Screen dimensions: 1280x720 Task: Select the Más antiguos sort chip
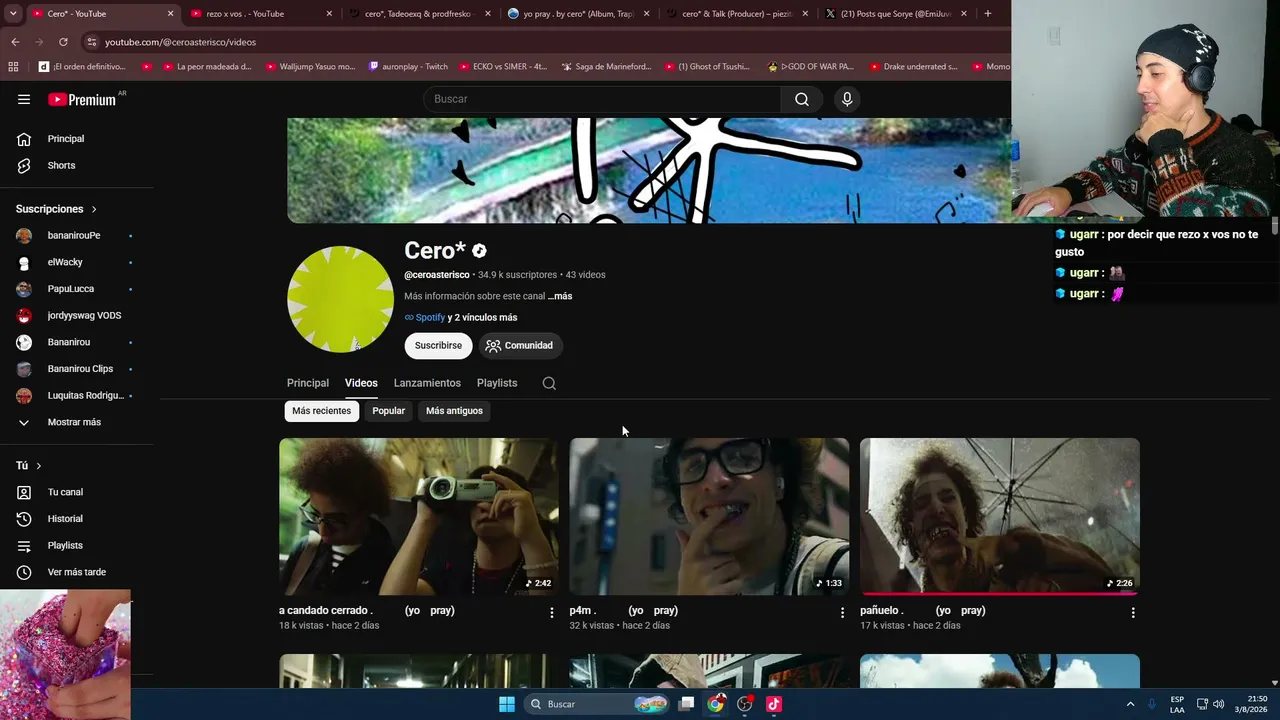(x=454, y=411)
